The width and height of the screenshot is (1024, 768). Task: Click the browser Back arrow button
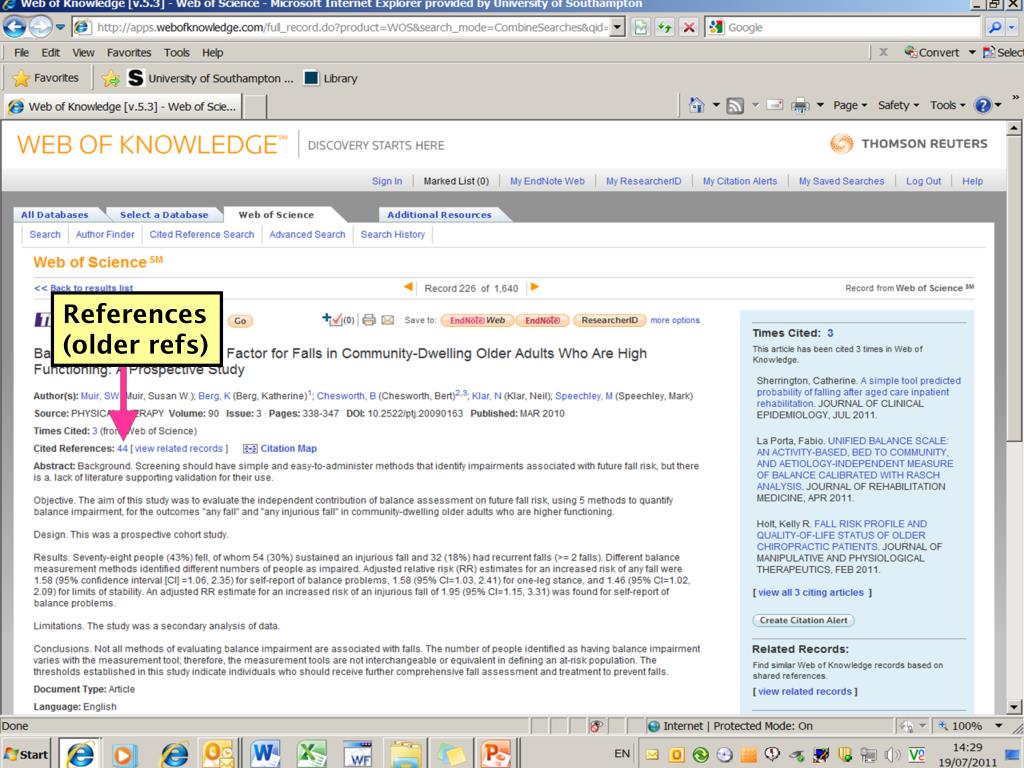[14, 27]
